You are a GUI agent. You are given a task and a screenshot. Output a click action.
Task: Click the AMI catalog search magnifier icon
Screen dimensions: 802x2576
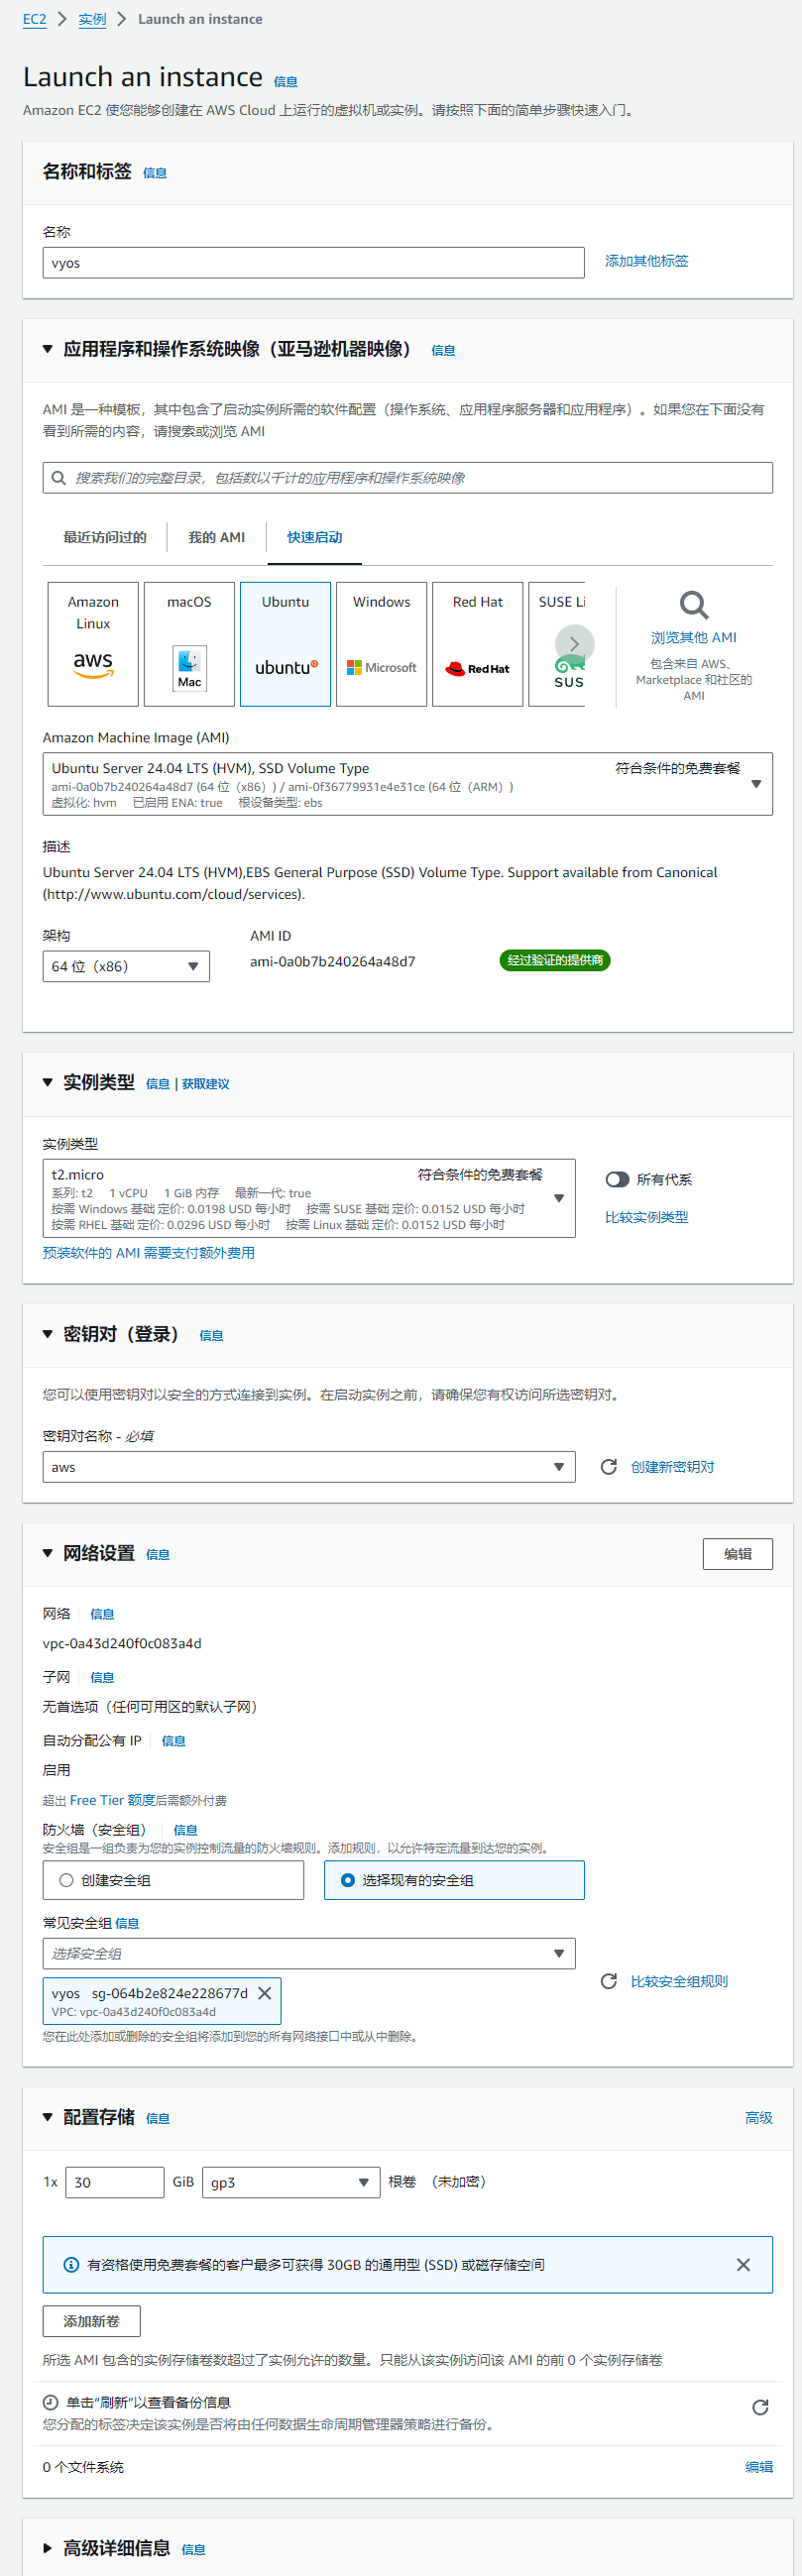point(59,478)
